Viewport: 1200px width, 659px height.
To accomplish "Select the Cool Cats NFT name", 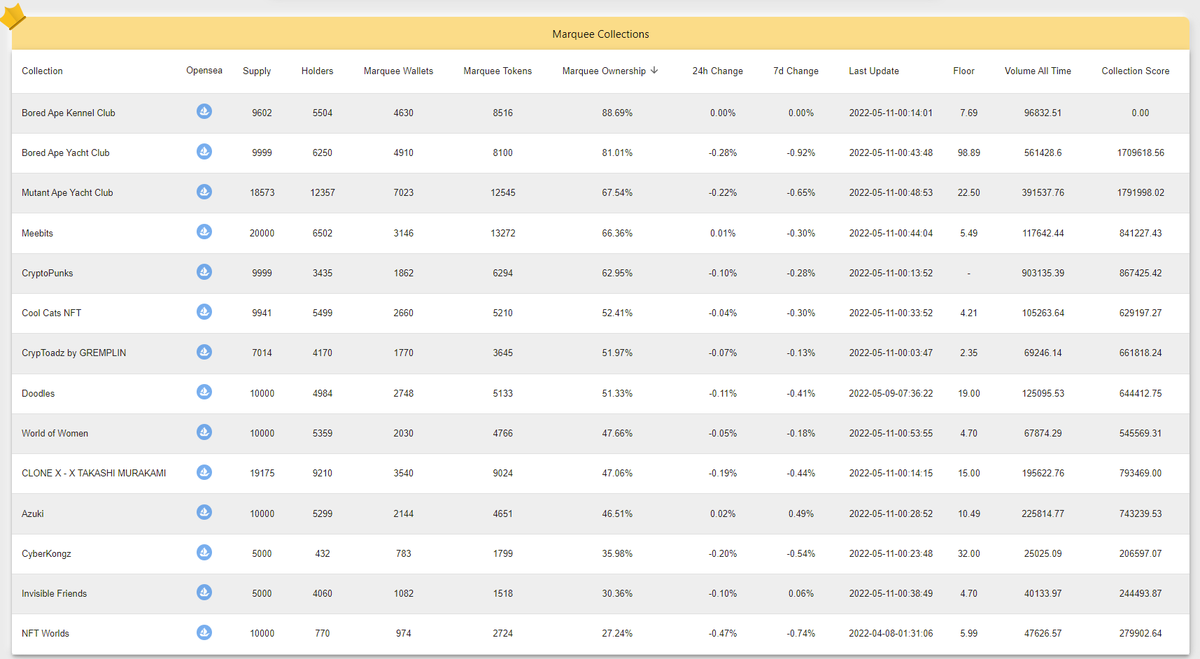I will coord(51,313).
